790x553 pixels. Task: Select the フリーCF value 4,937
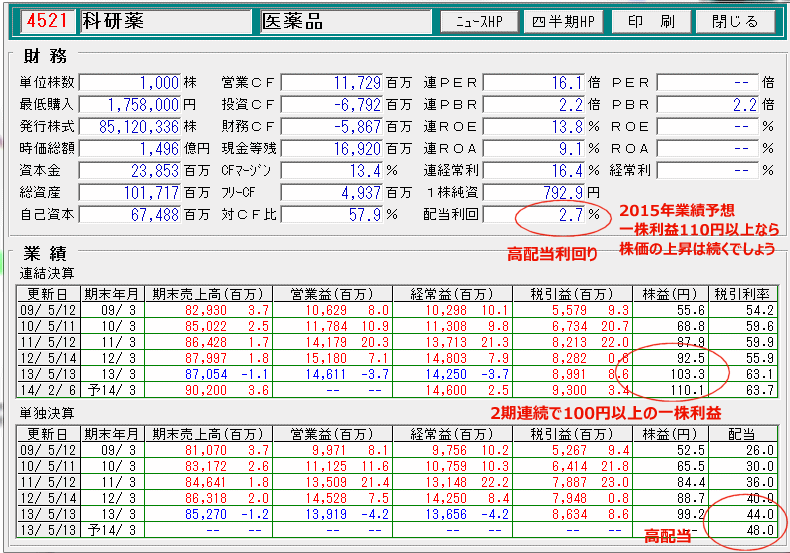pos(332,192)
